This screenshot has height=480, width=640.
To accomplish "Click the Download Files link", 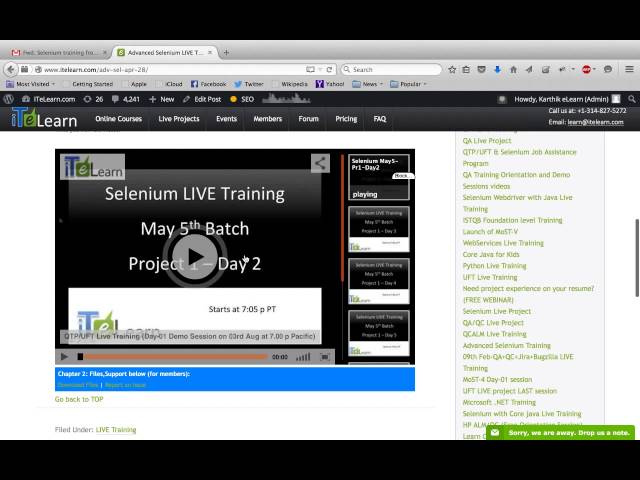I will point(78,385).
